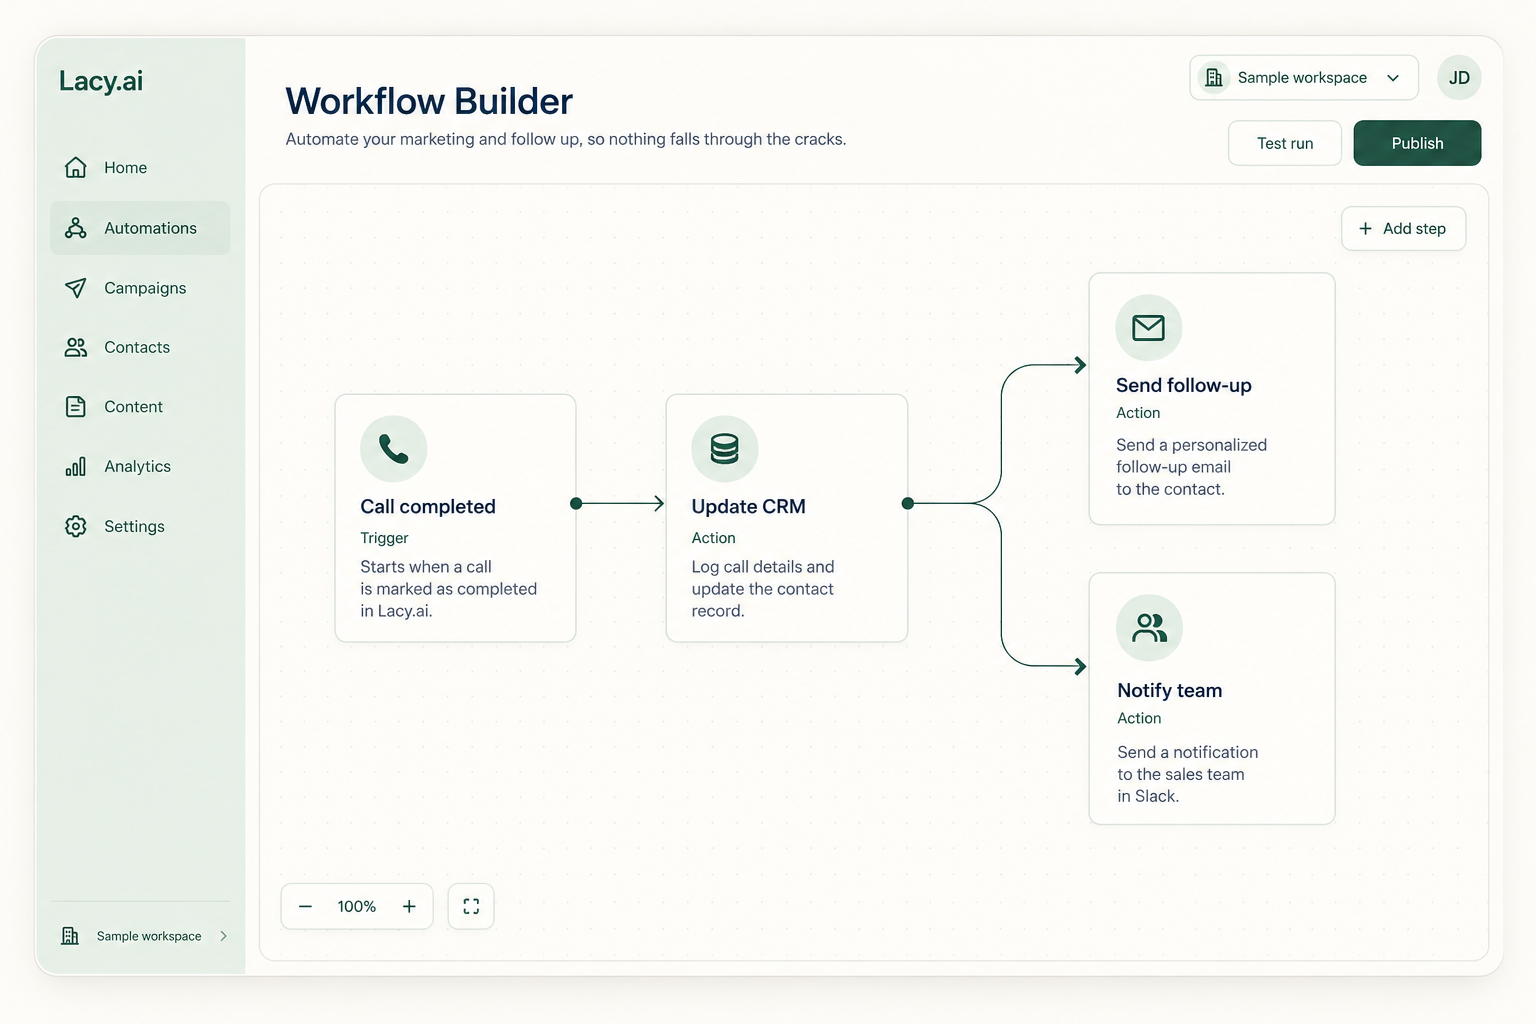
Task: Click the Home house icon in sidebar
Action: point(76,167)
